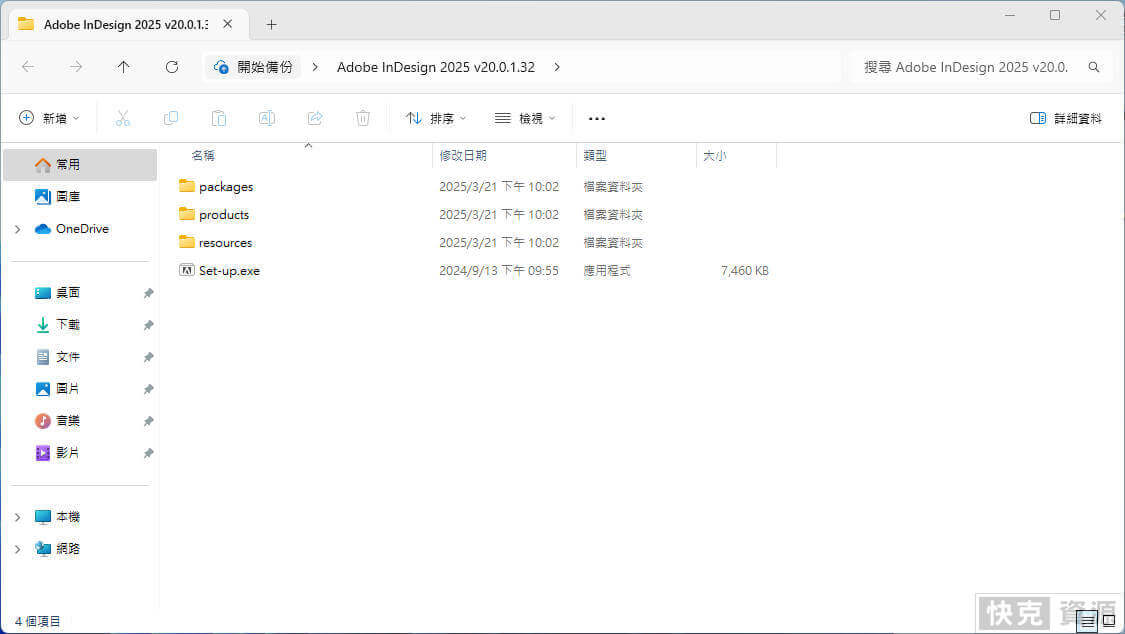
Task: Click the Copy icon in toolbar
Action: coord(171,118)
